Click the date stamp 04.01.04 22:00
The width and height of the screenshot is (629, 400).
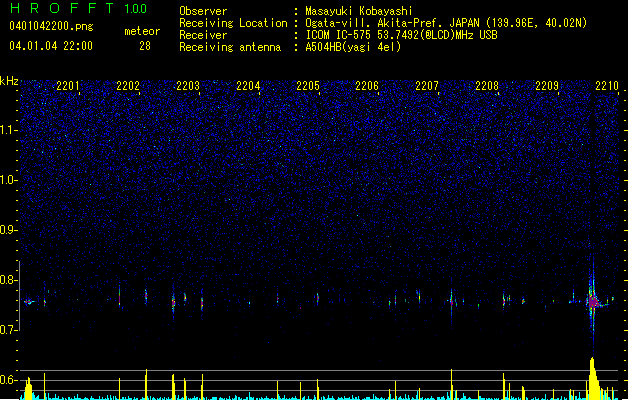[x=51, y=46]
